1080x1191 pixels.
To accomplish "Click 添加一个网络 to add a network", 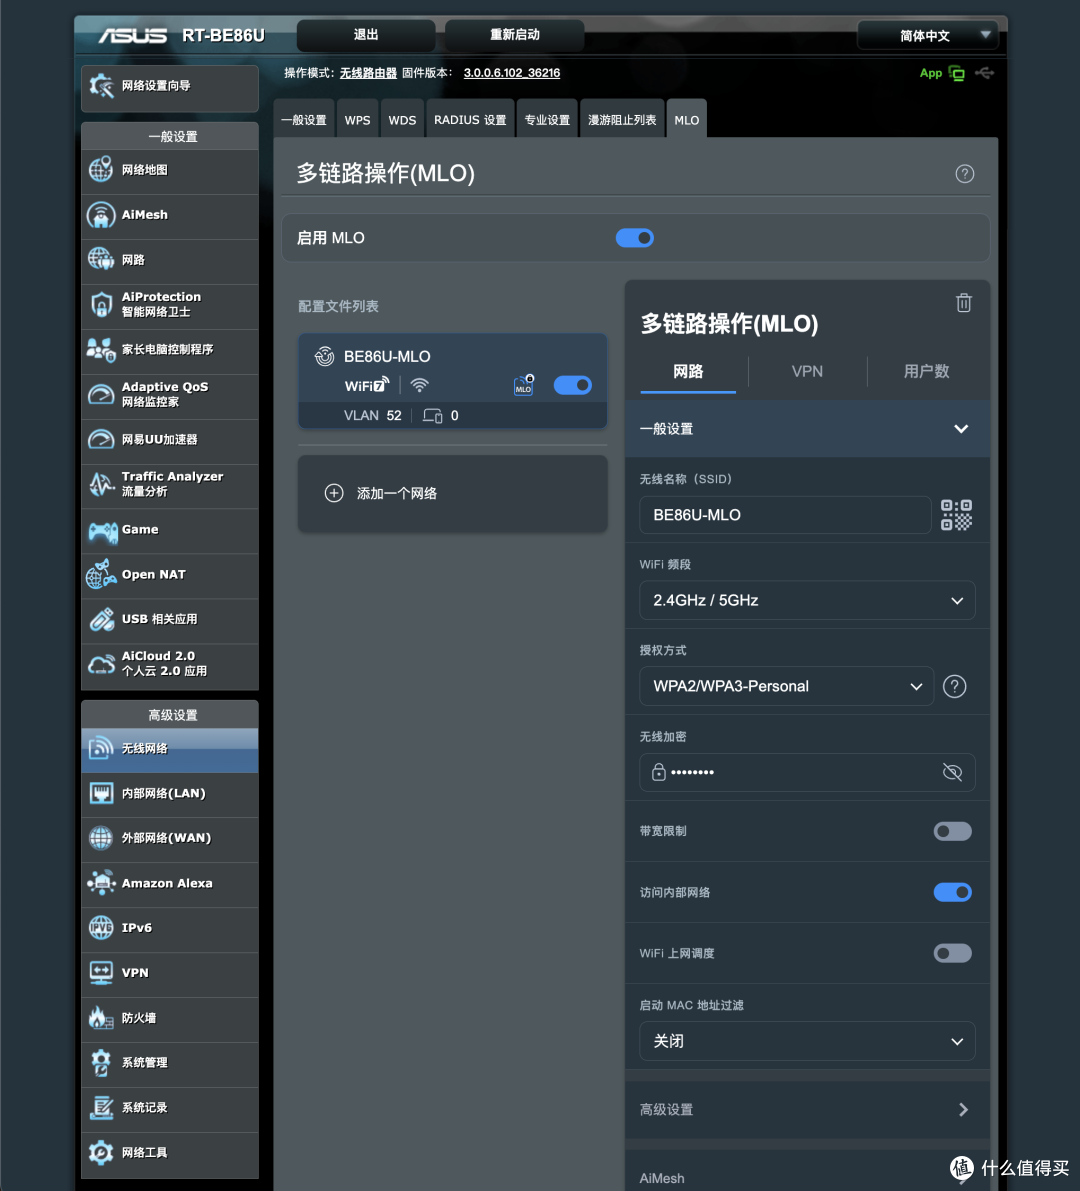I will click(x=453, y=494).
